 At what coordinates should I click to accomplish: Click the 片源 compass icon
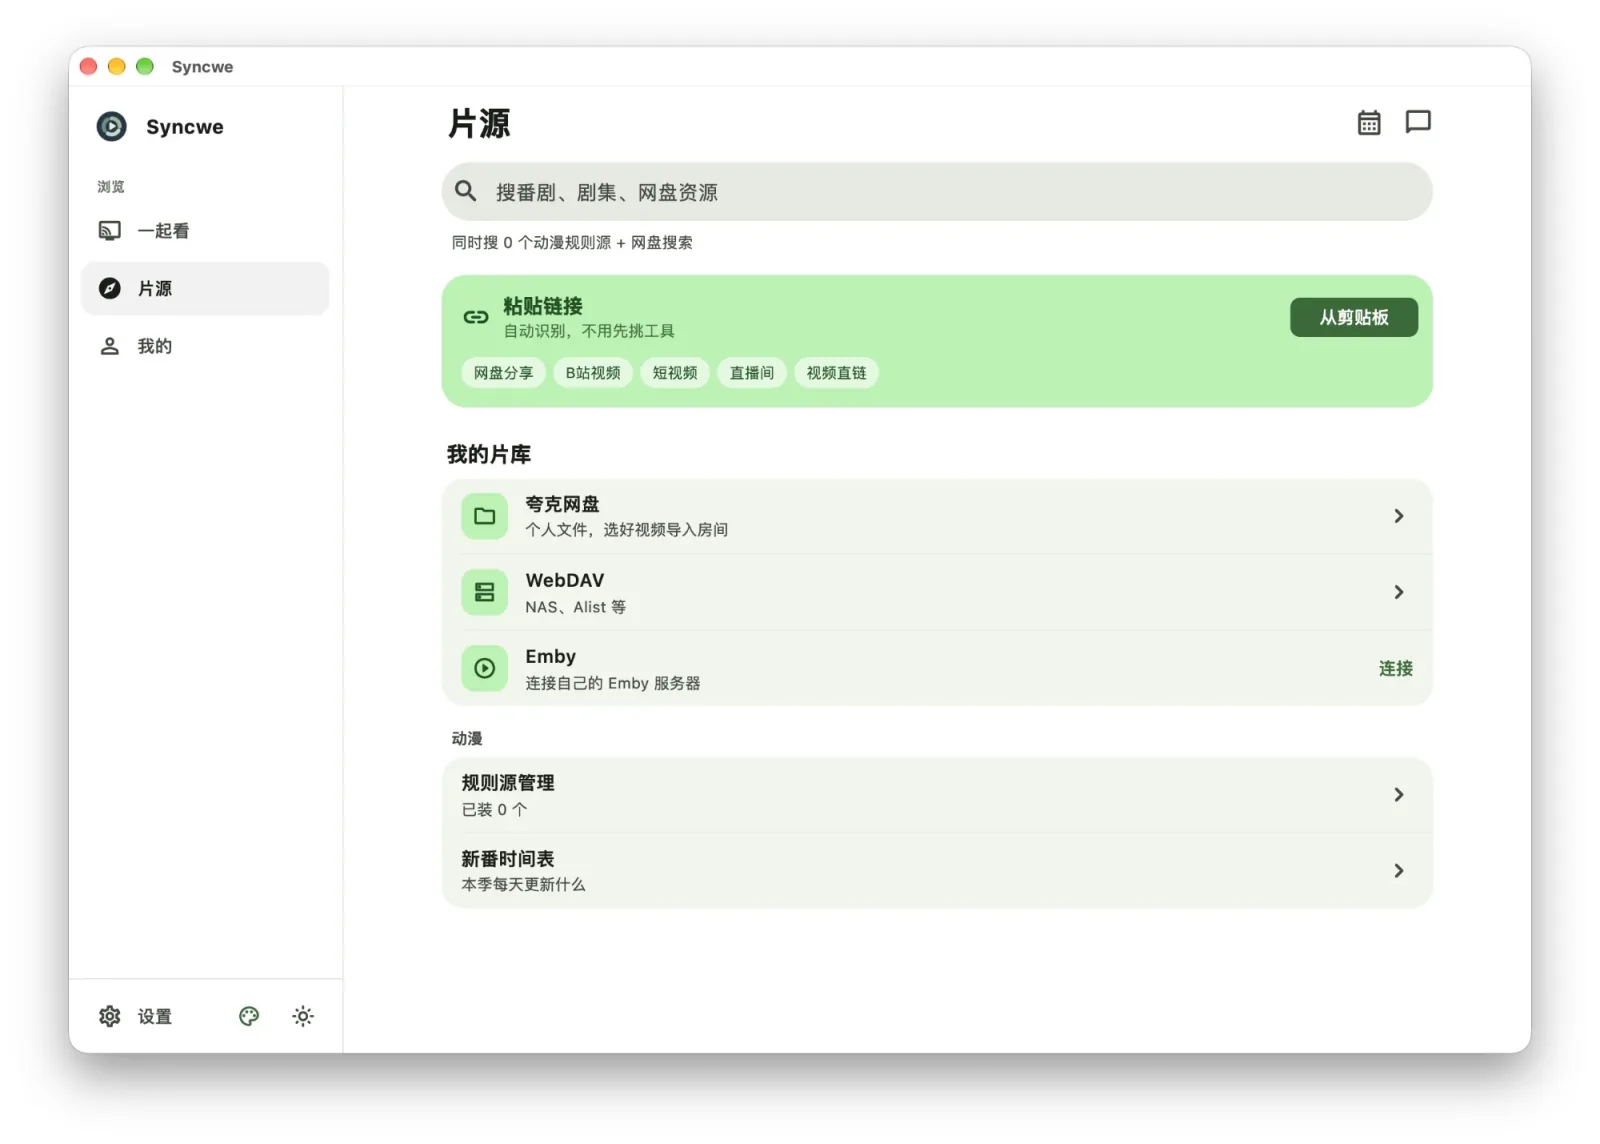click(110, 288)
